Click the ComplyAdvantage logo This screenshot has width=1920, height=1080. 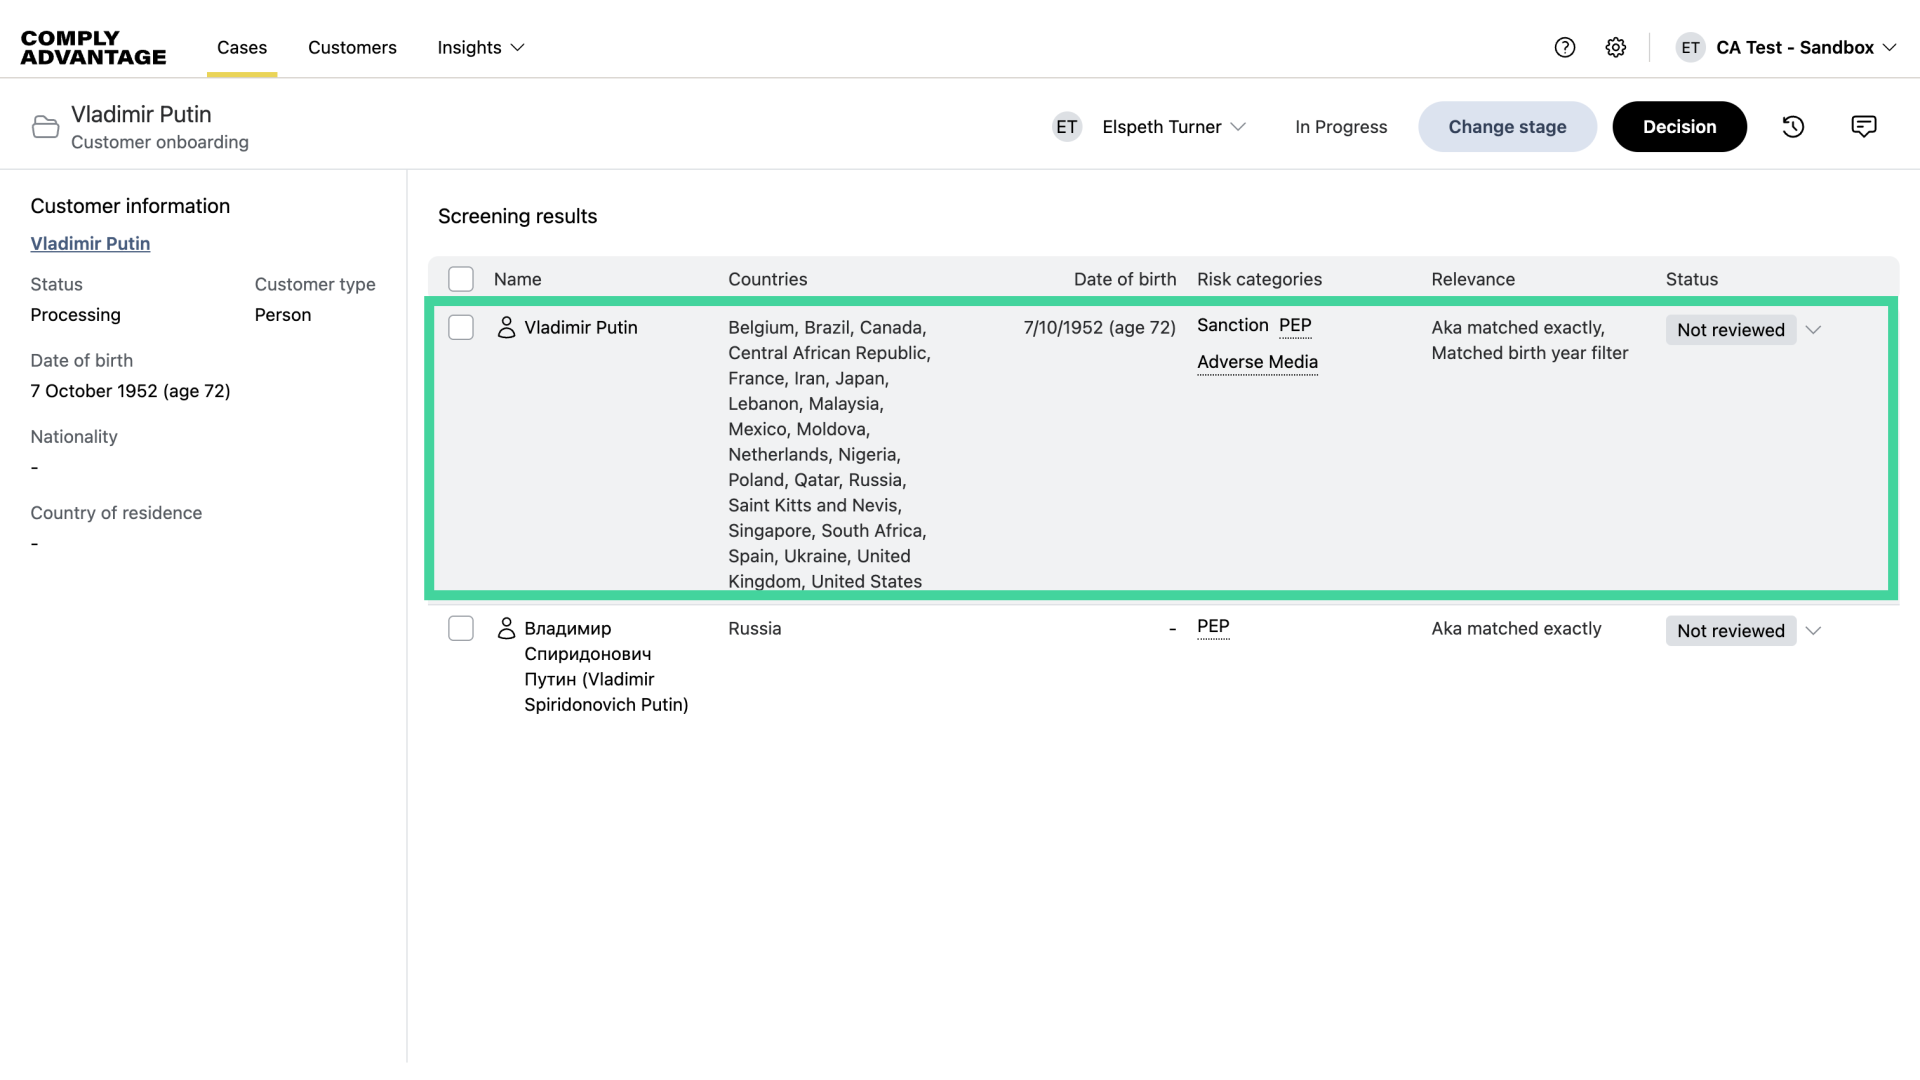point(93,48)
